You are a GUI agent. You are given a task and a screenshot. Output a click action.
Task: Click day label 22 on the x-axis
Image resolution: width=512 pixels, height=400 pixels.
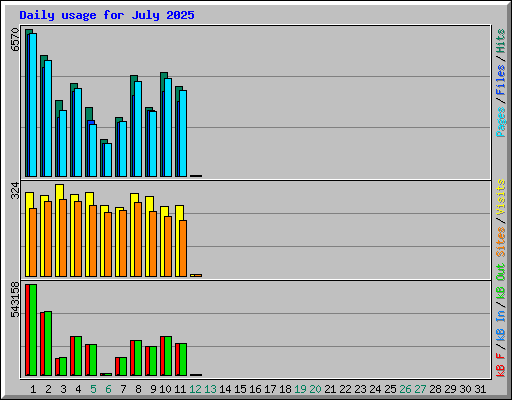[345, 389]
